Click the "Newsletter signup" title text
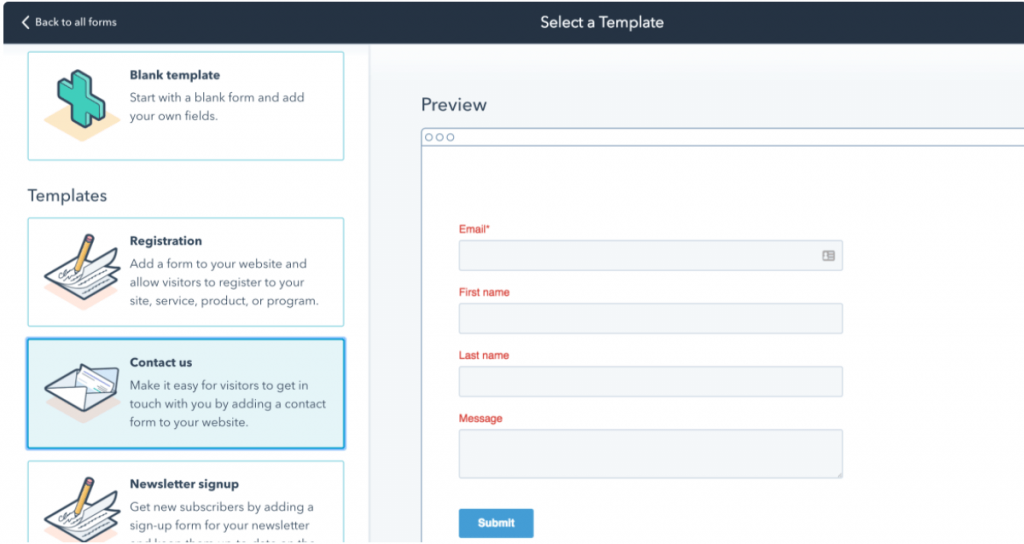Screen dimensions: 1024x544 [x=184, y=484]
